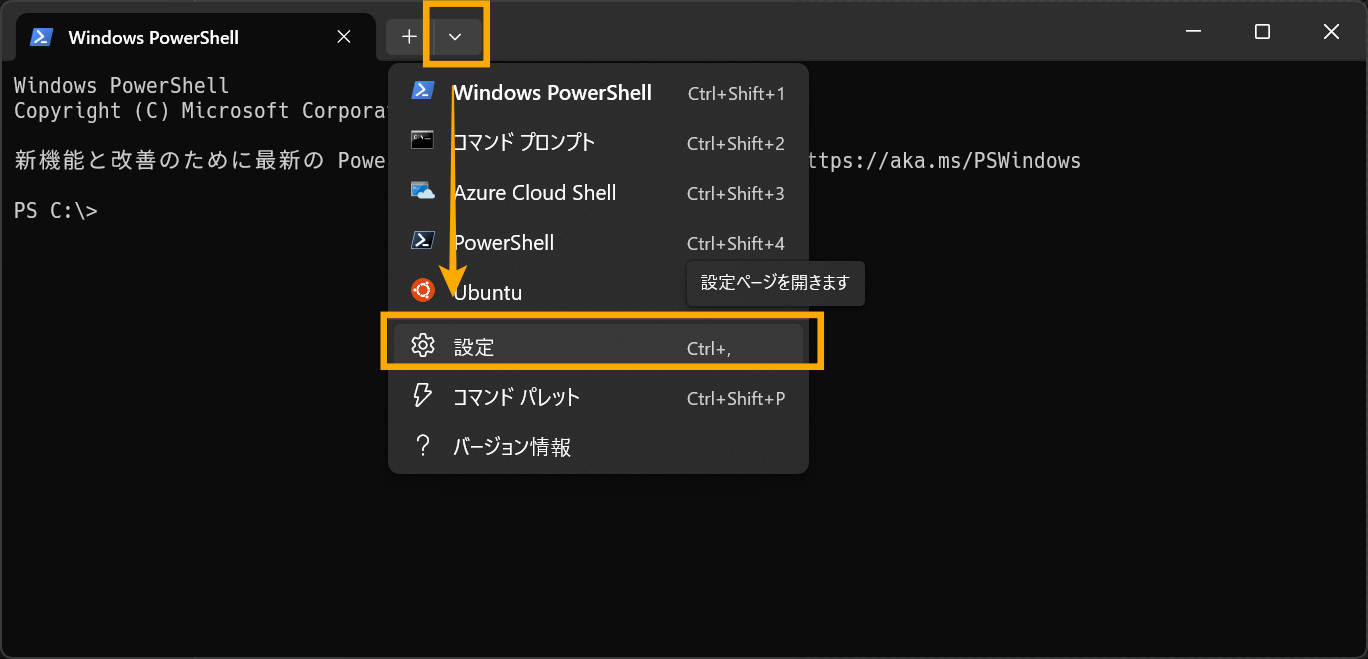Select the Windows PowerShell tab

(194, 37)
